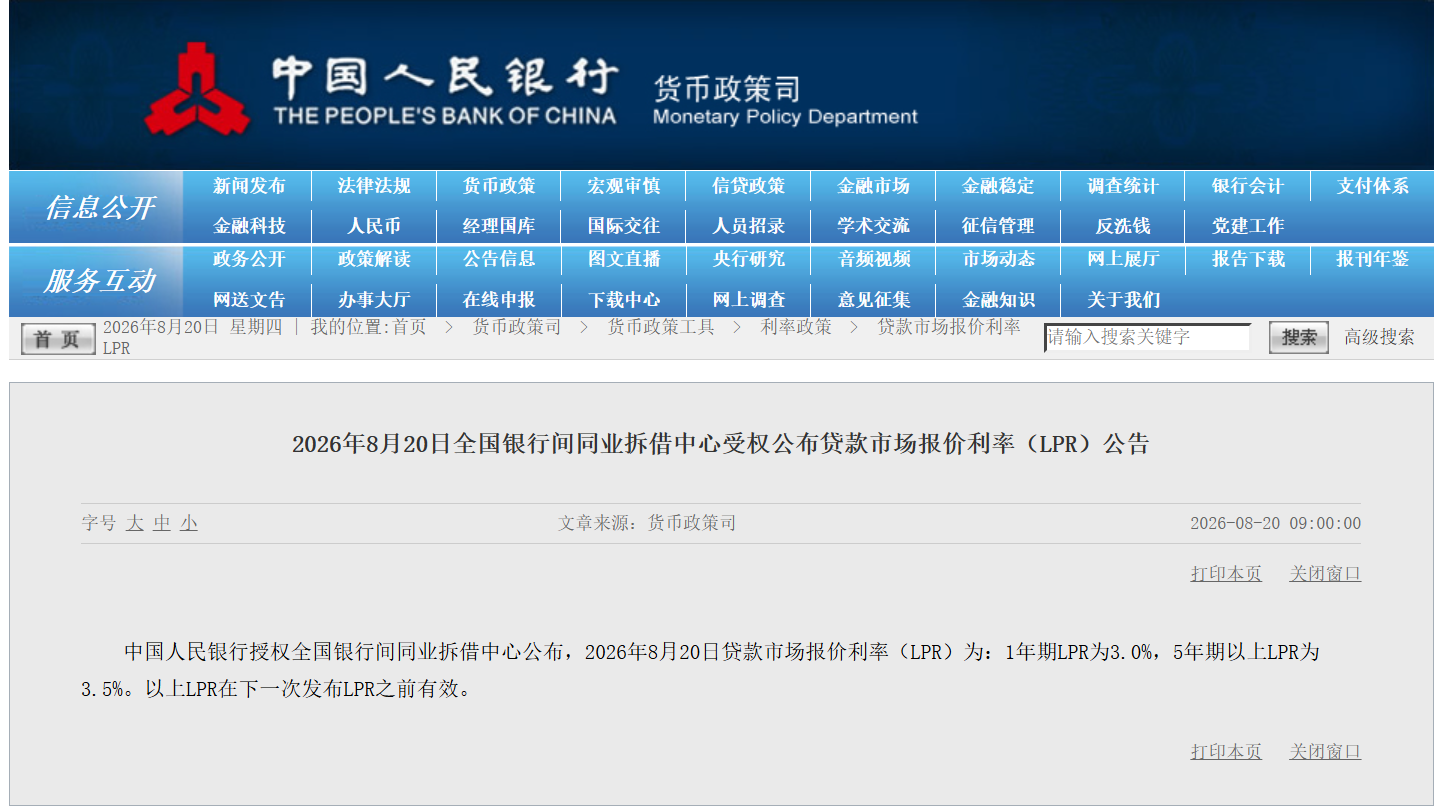Open 央行研究 section

point(749,259)
